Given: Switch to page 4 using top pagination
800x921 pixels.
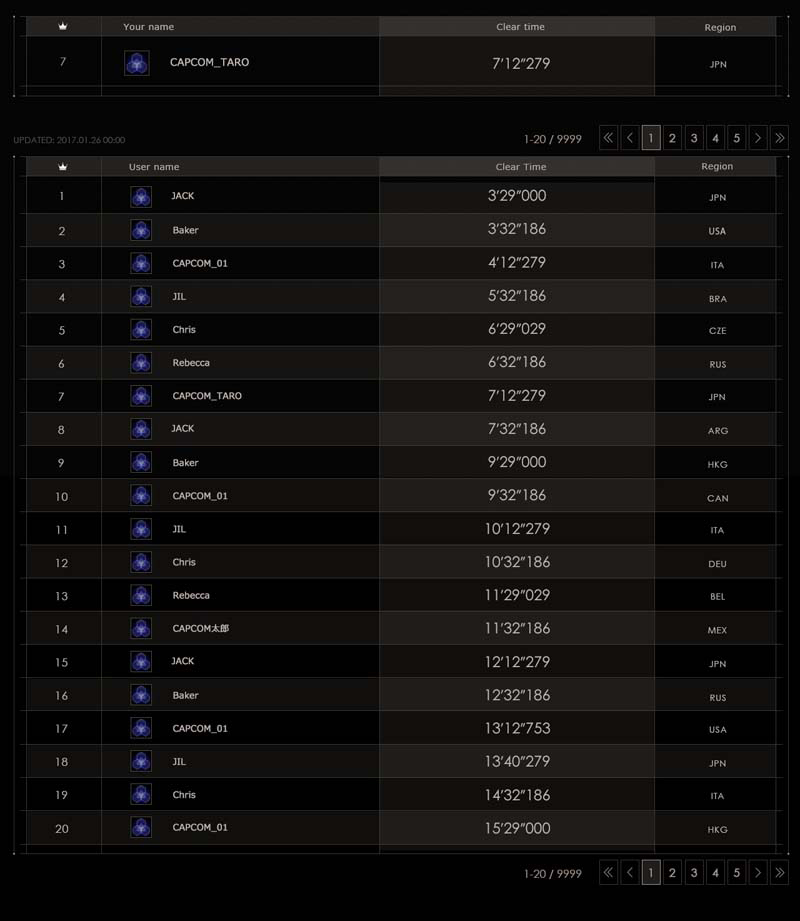Looking at the screenshot, I should tap(715, 138).
